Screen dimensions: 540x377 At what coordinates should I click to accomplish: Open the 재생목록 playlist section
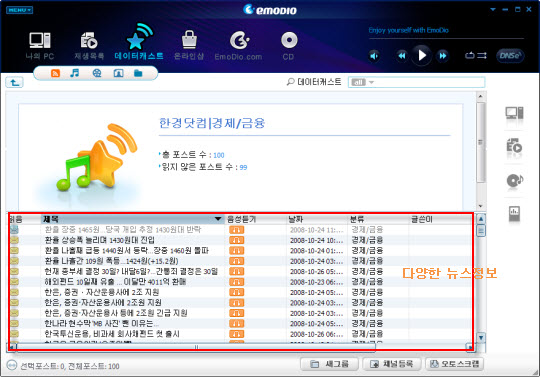click(89, 46)
